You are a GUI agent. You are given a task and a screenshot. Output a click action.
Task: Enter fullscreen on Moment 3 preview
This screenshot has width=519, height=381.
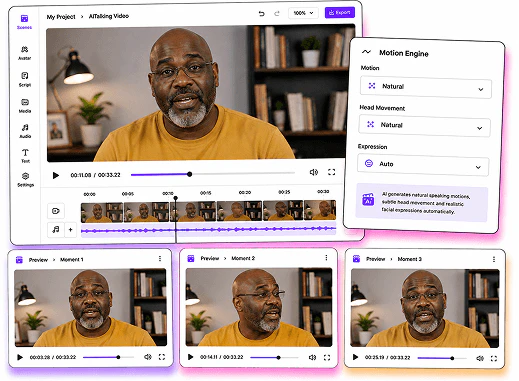pyautogui.click(x=494, y=359)
